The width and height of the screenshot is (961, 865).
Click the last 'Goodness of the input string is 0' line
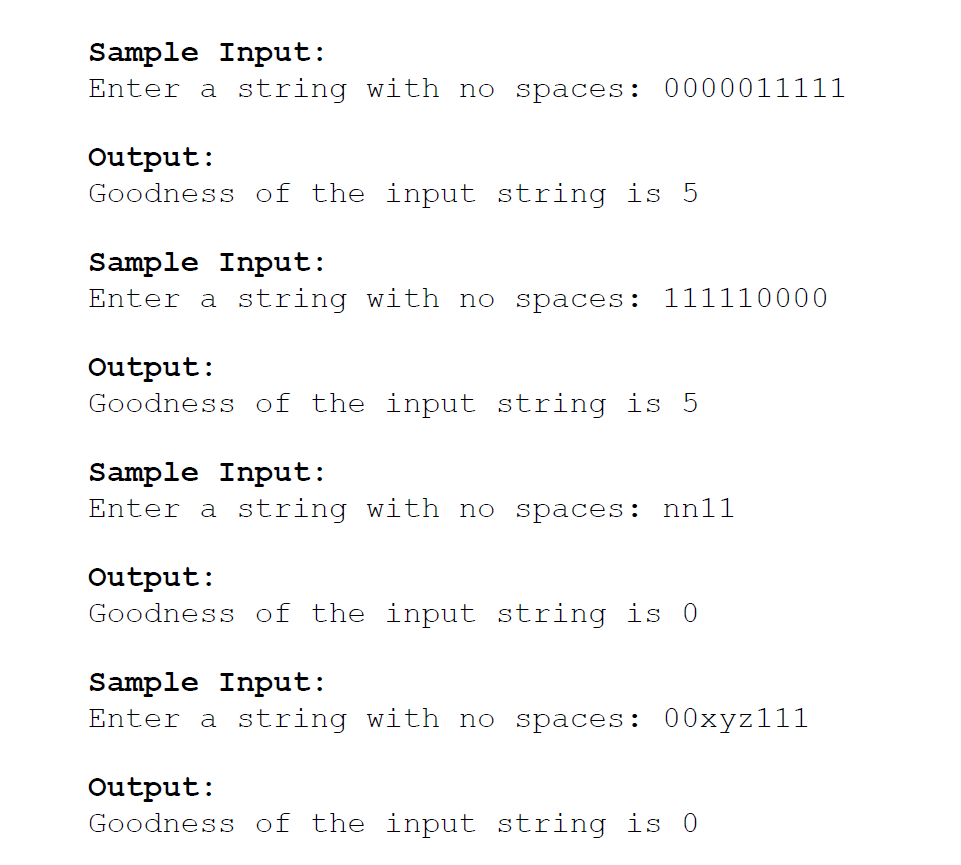(393, 824)
